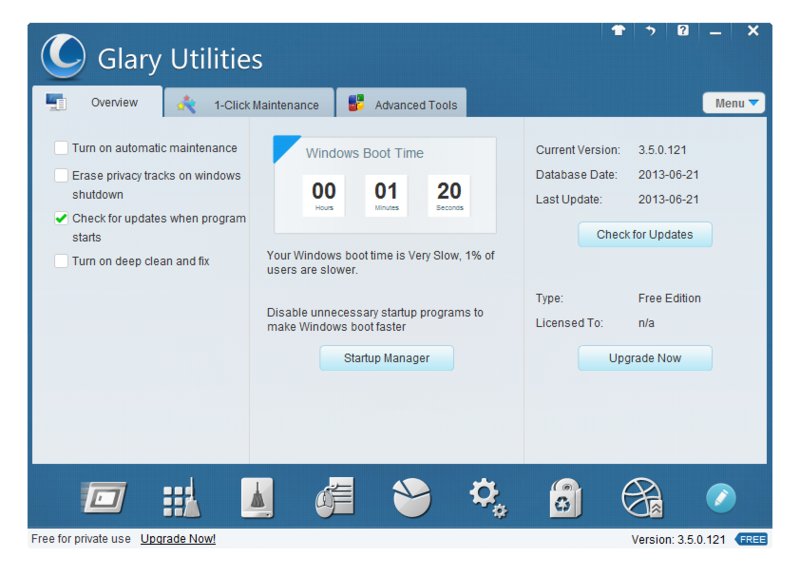Screen dimensions: 800x577
Task: Click the skin shirt icon in title bar
Action: coord(618,31)
